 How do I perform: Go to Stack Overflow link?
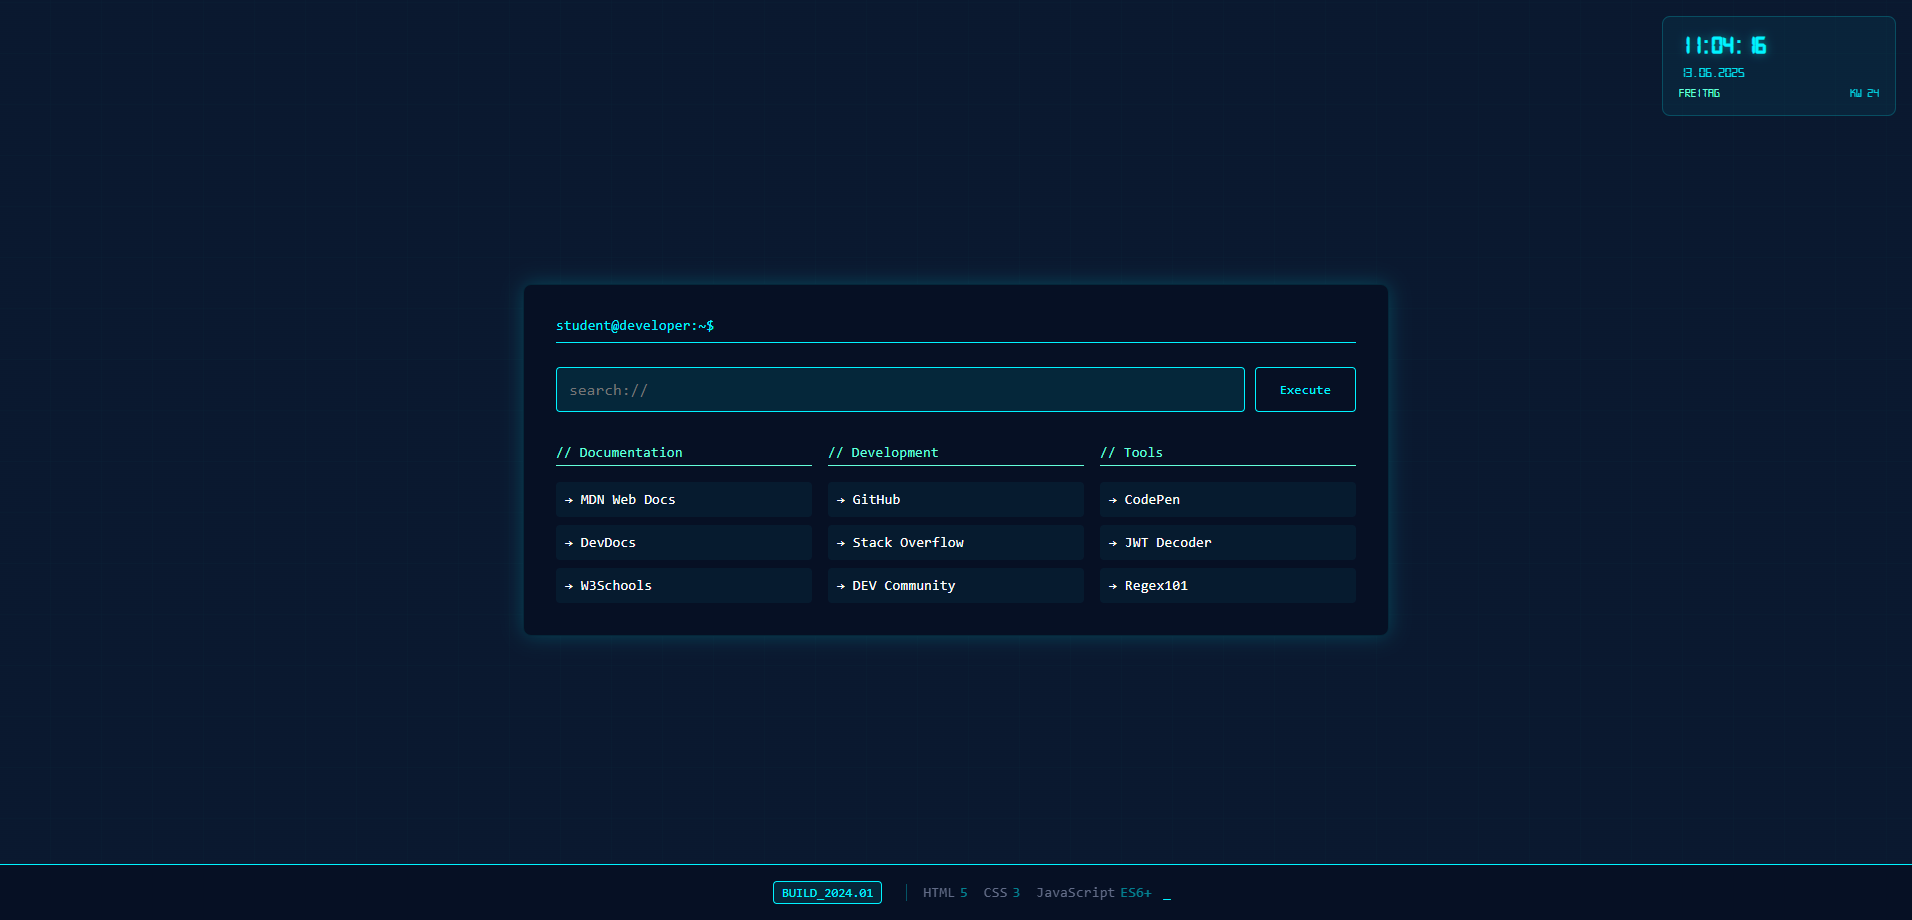(x=956, y=543)
